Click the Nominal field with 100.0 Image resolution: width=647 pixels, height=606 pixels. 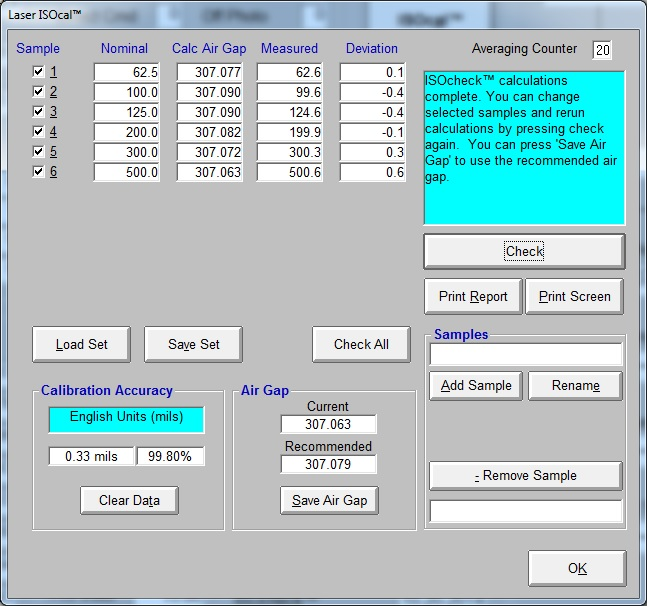(x=127, y=92)
